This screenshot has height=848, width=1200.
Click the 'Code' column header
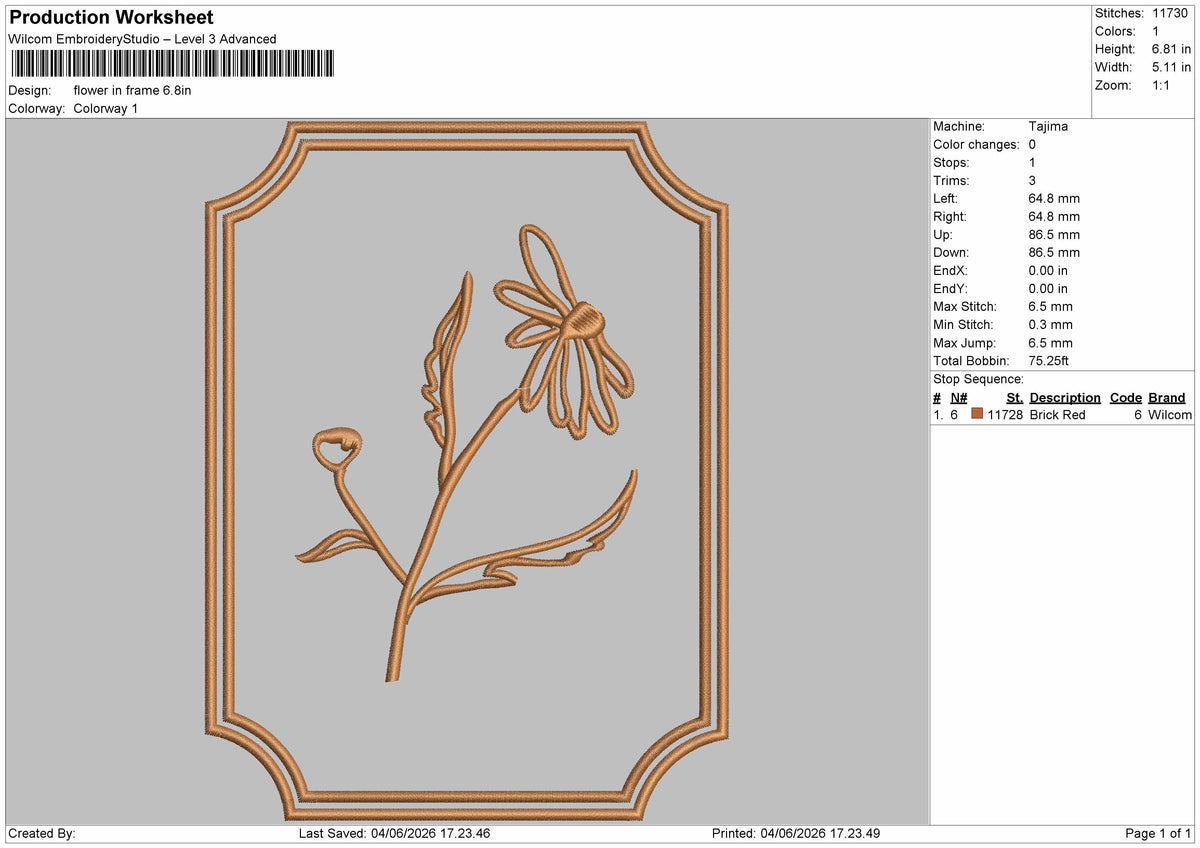(1126, 397)
